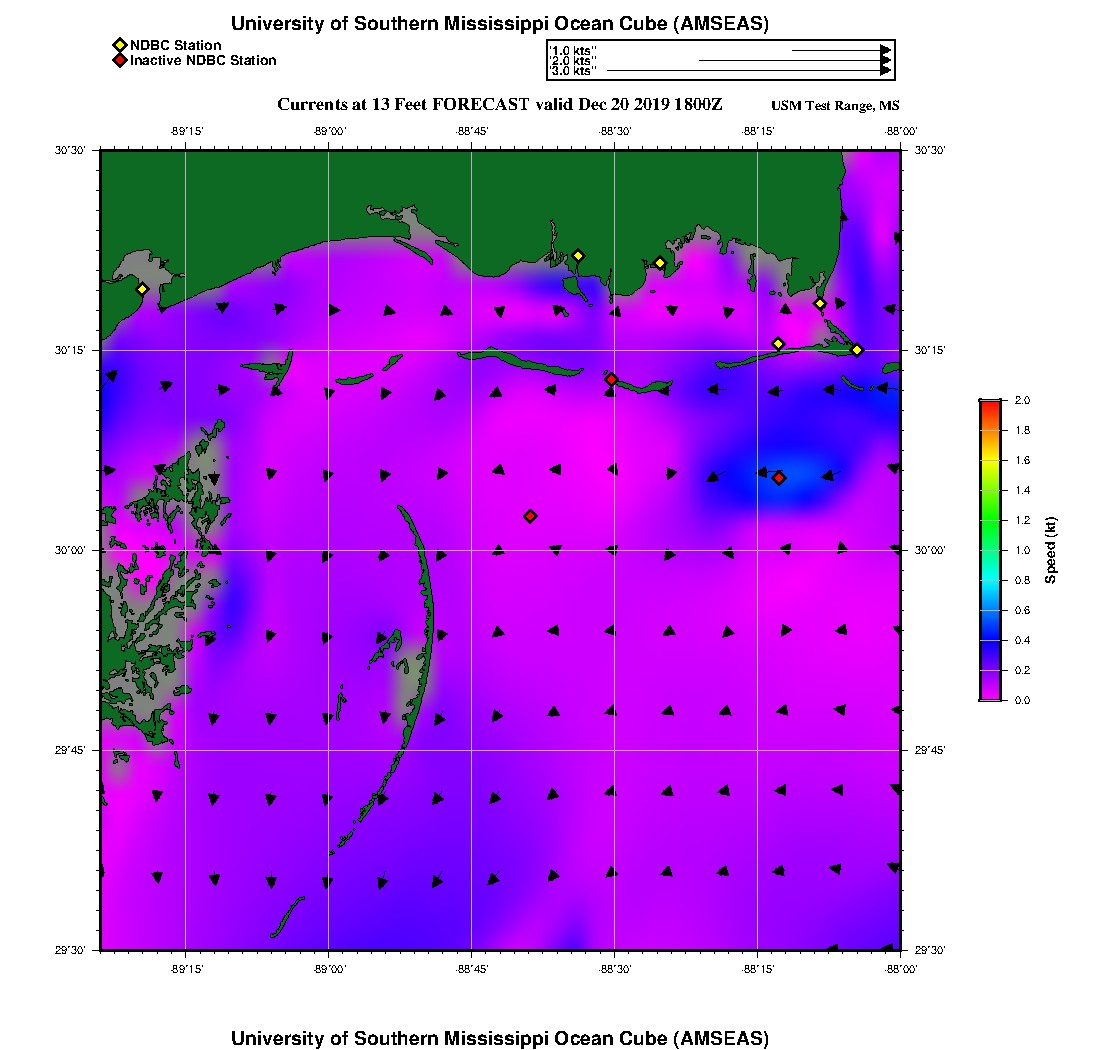Image resolution: width=1100 pixels, height=1050 pixels.
Task: Click the 1.0 tick label on the color bar
Action: [1022, 550]
